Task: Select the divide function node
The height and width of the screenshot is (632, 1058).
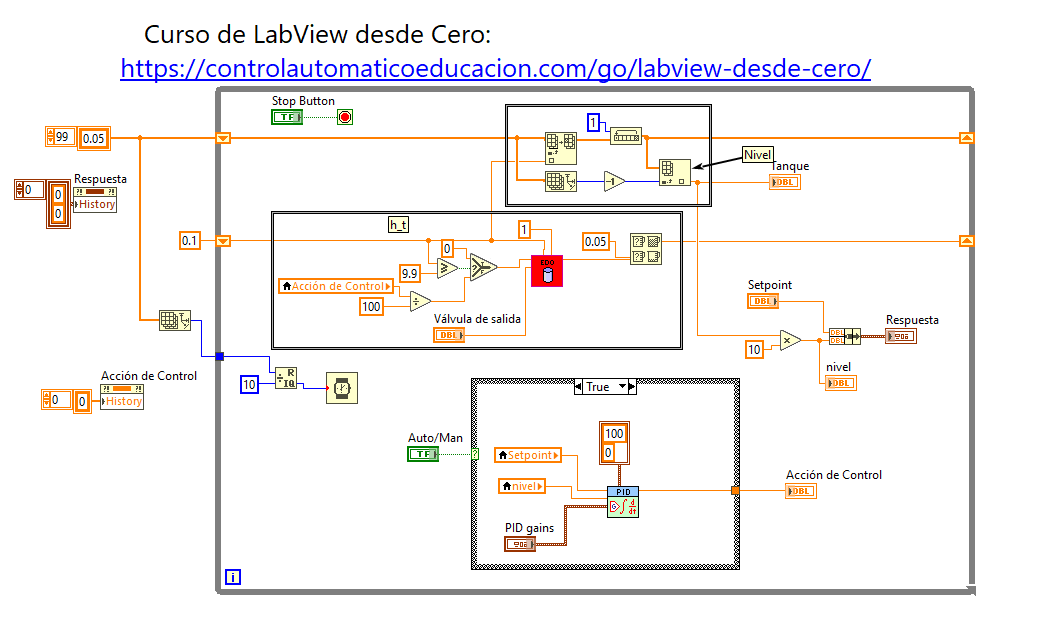Action: pyautogui.click(x=420, y=301)
